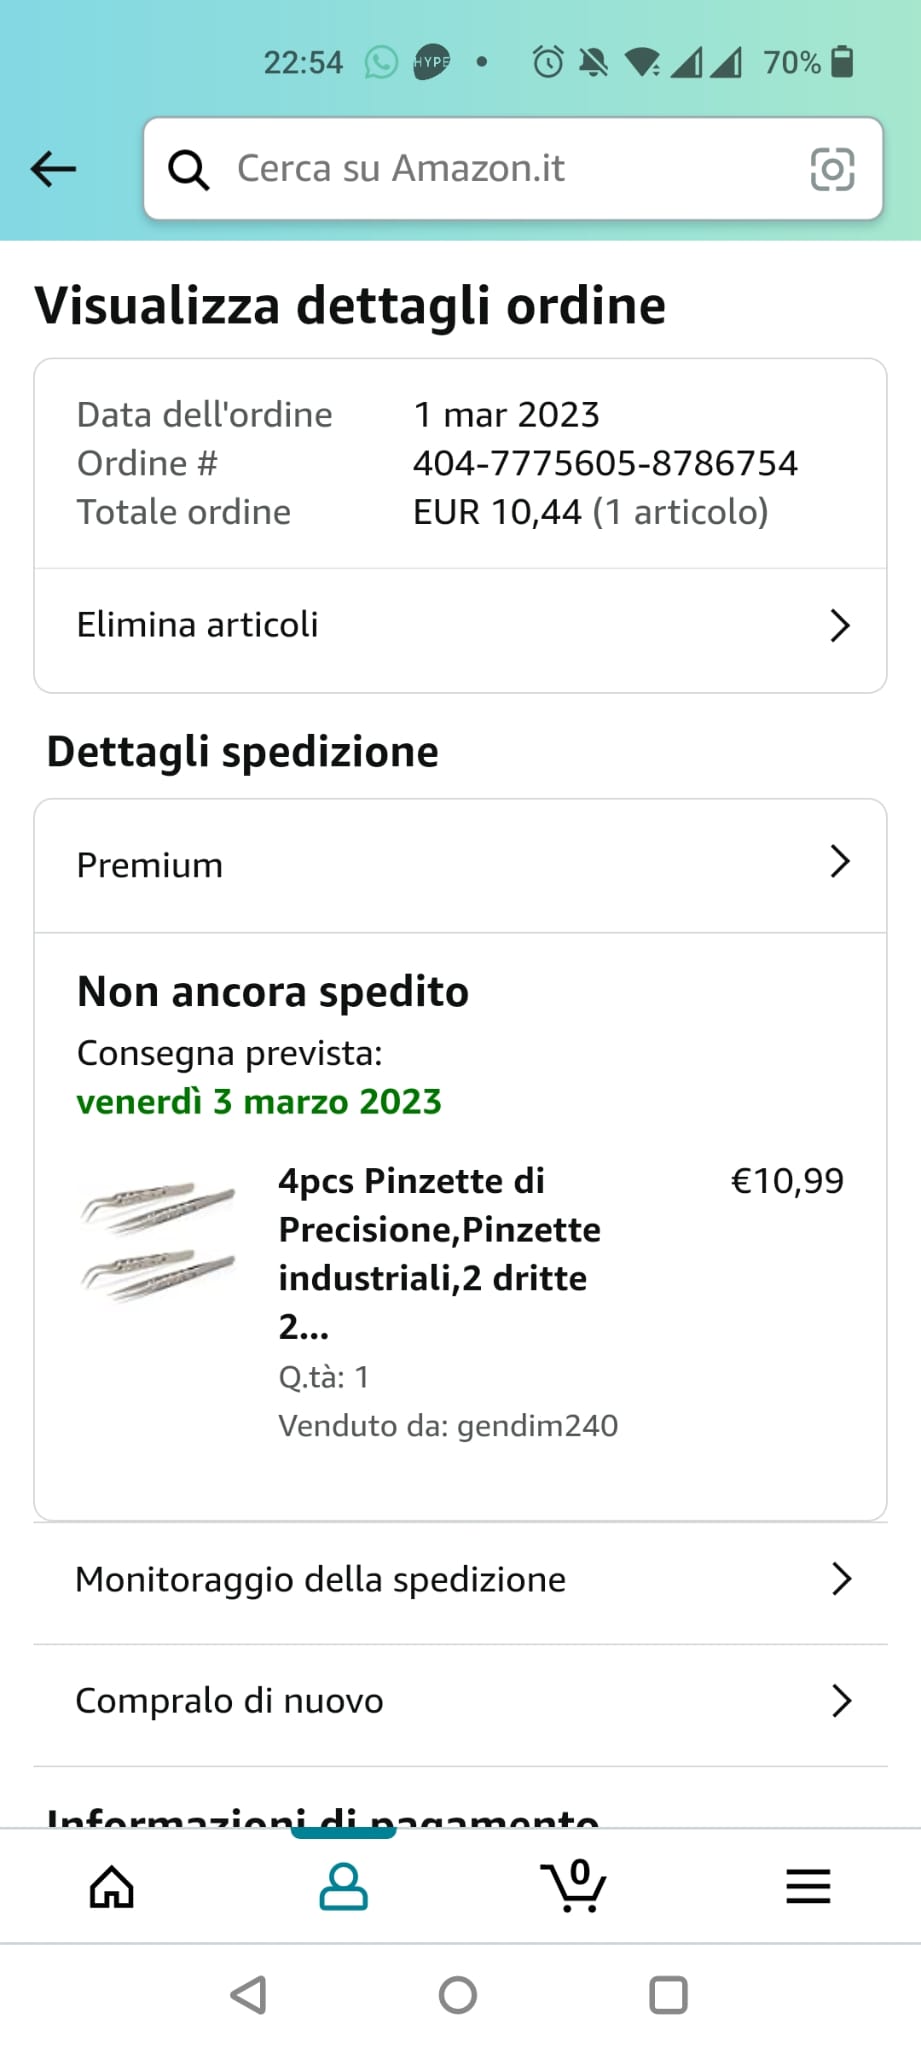Expand the Premium shipping chevron
The height and width of the screenshot is (2048, 921).
point(840,862)
